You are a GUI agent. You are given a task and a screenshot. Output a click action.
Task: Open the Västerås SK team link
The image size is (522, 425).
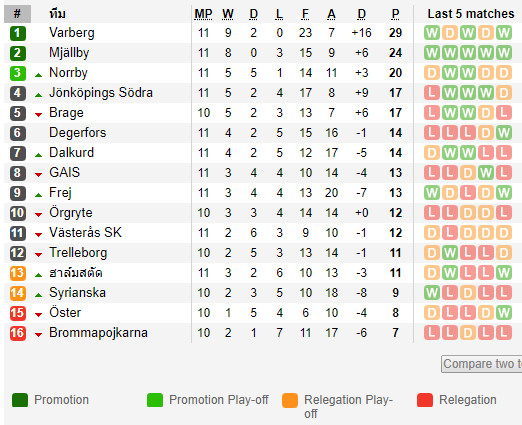click(85, 233)
